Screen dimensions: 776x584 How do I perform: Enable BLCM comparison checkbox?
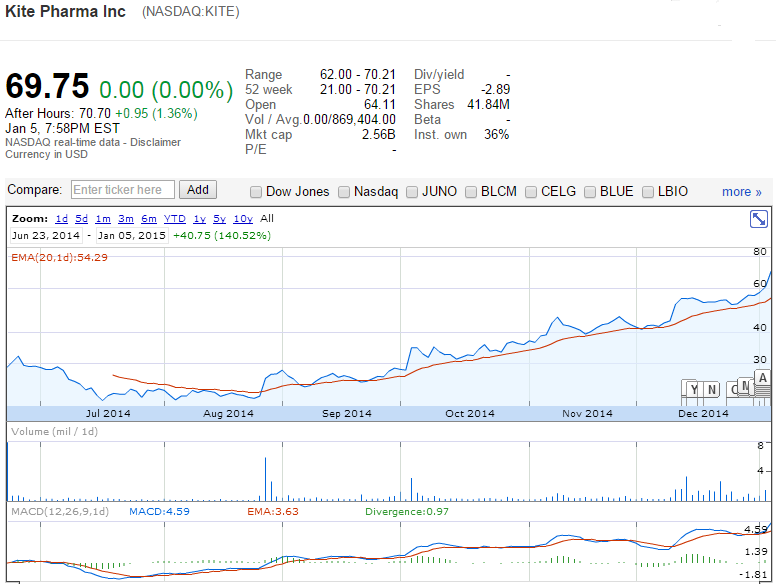(471, 192)
